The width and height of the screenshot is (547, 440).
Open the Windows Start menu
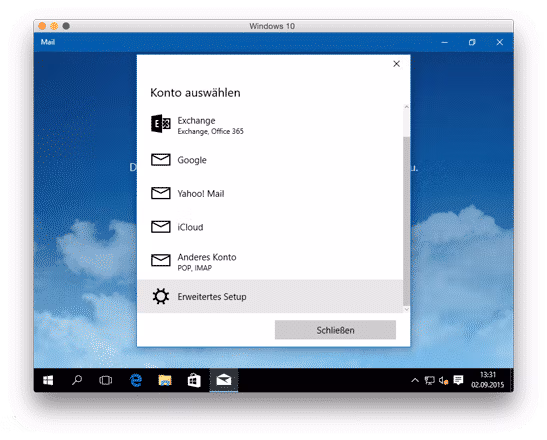48,380
